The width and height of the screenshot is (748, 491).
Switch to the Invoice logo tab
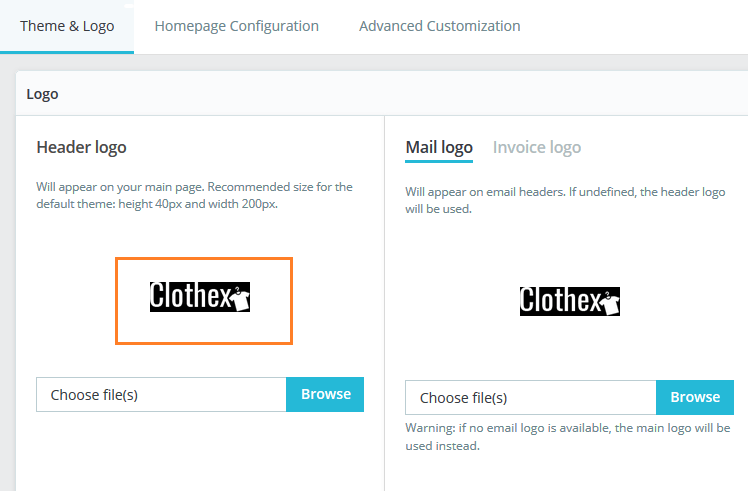point(536,148)
